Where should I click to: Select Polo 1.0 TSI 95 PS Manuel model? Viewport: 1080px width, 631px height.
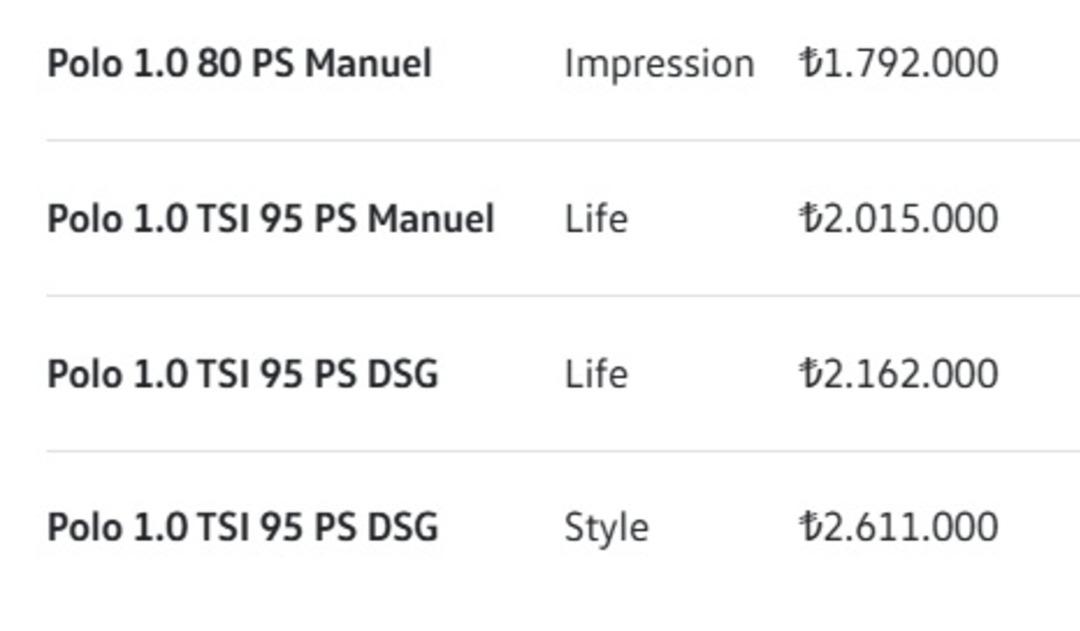click(271, 219)
